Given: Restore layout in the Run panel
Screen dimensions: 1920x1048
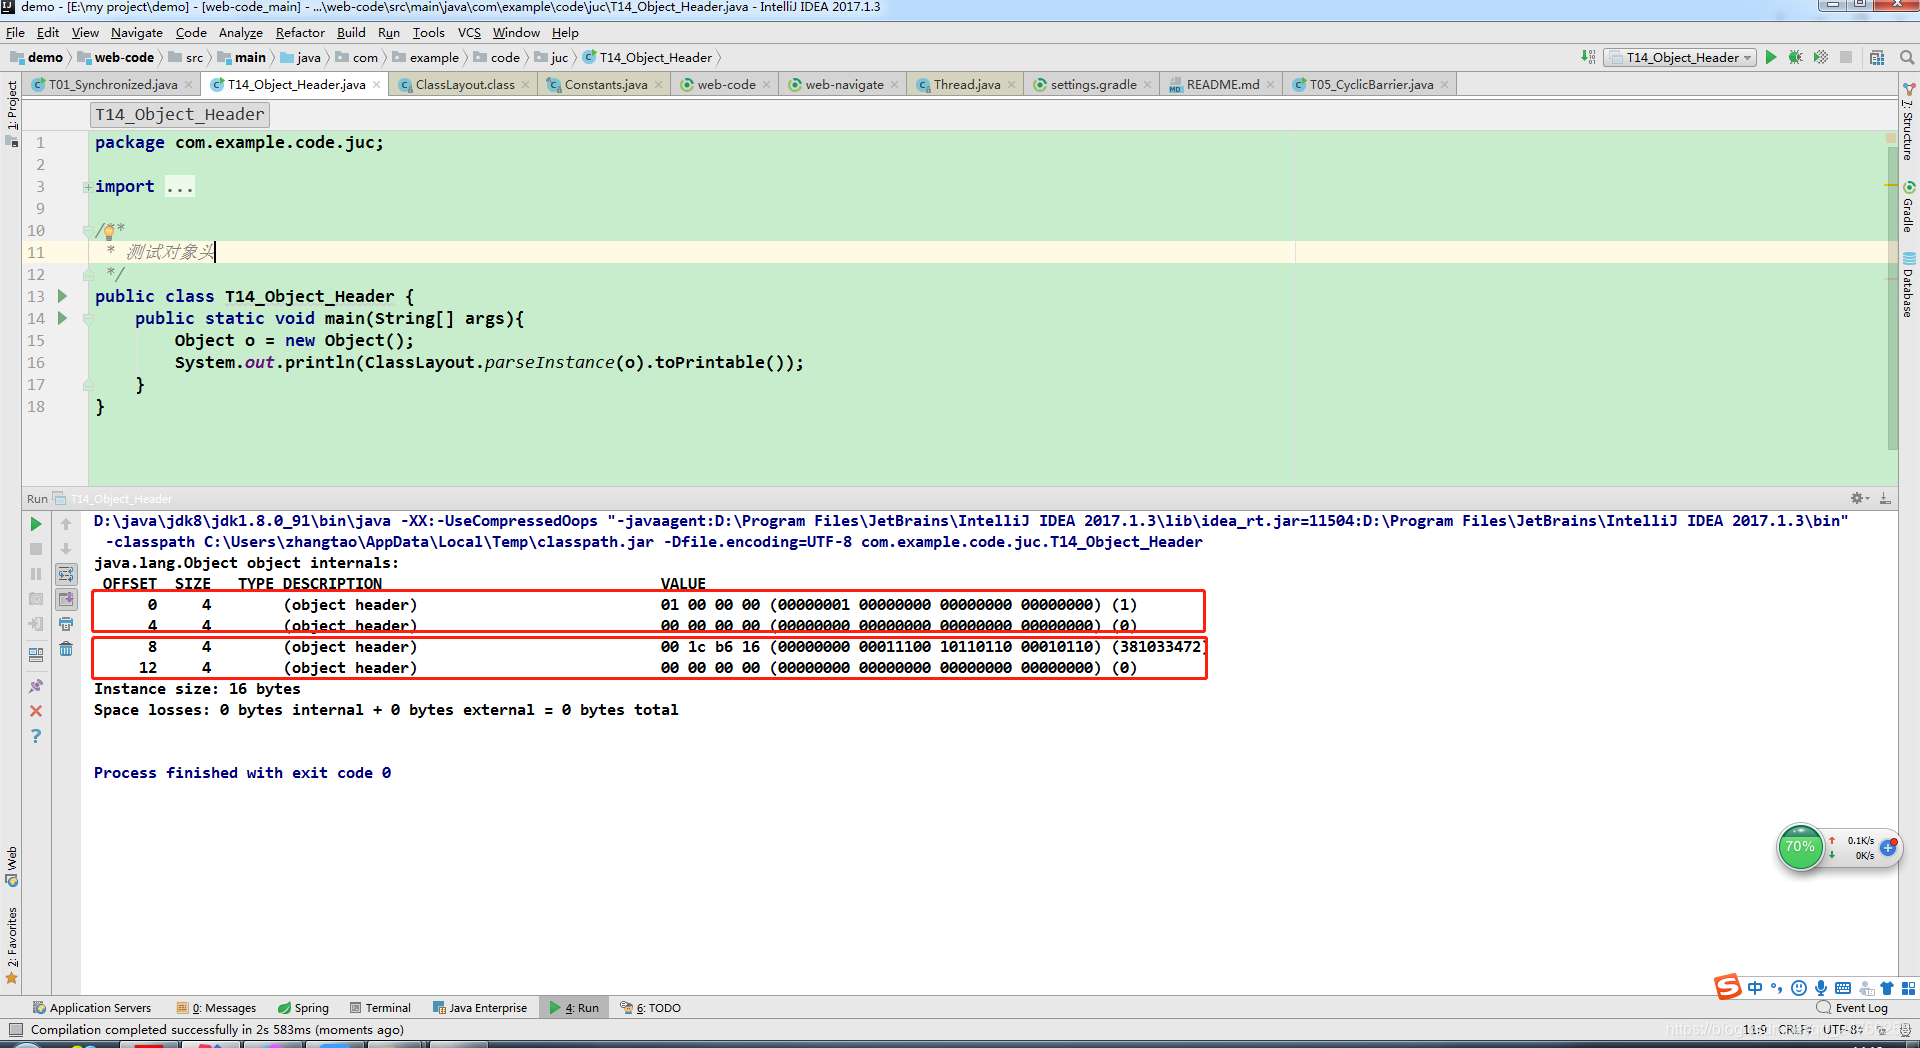Looking at the screenshot, I should pyautogui.click(x=36, y=655).
